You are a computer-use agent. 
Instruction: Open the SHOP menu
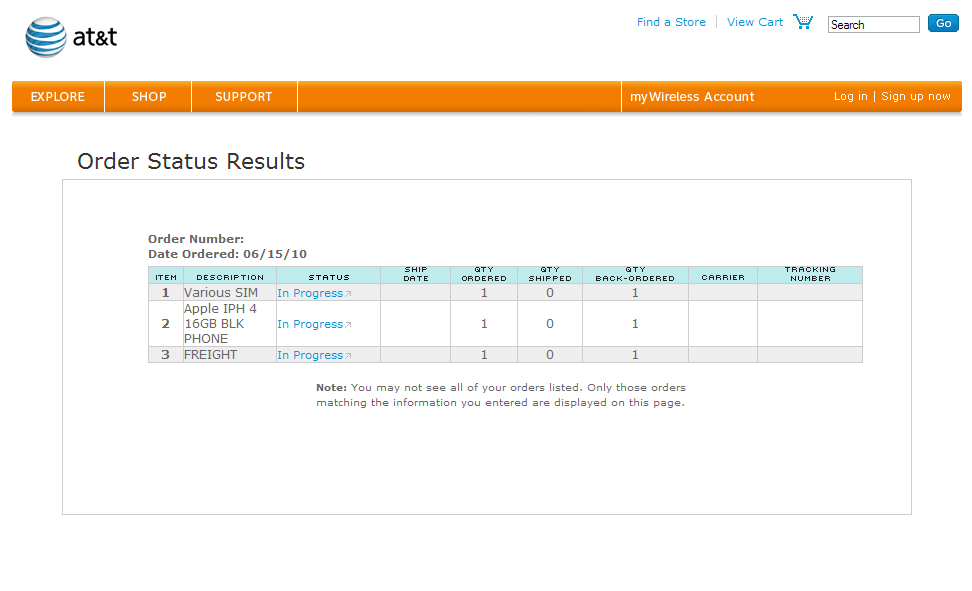coord(149,97)
